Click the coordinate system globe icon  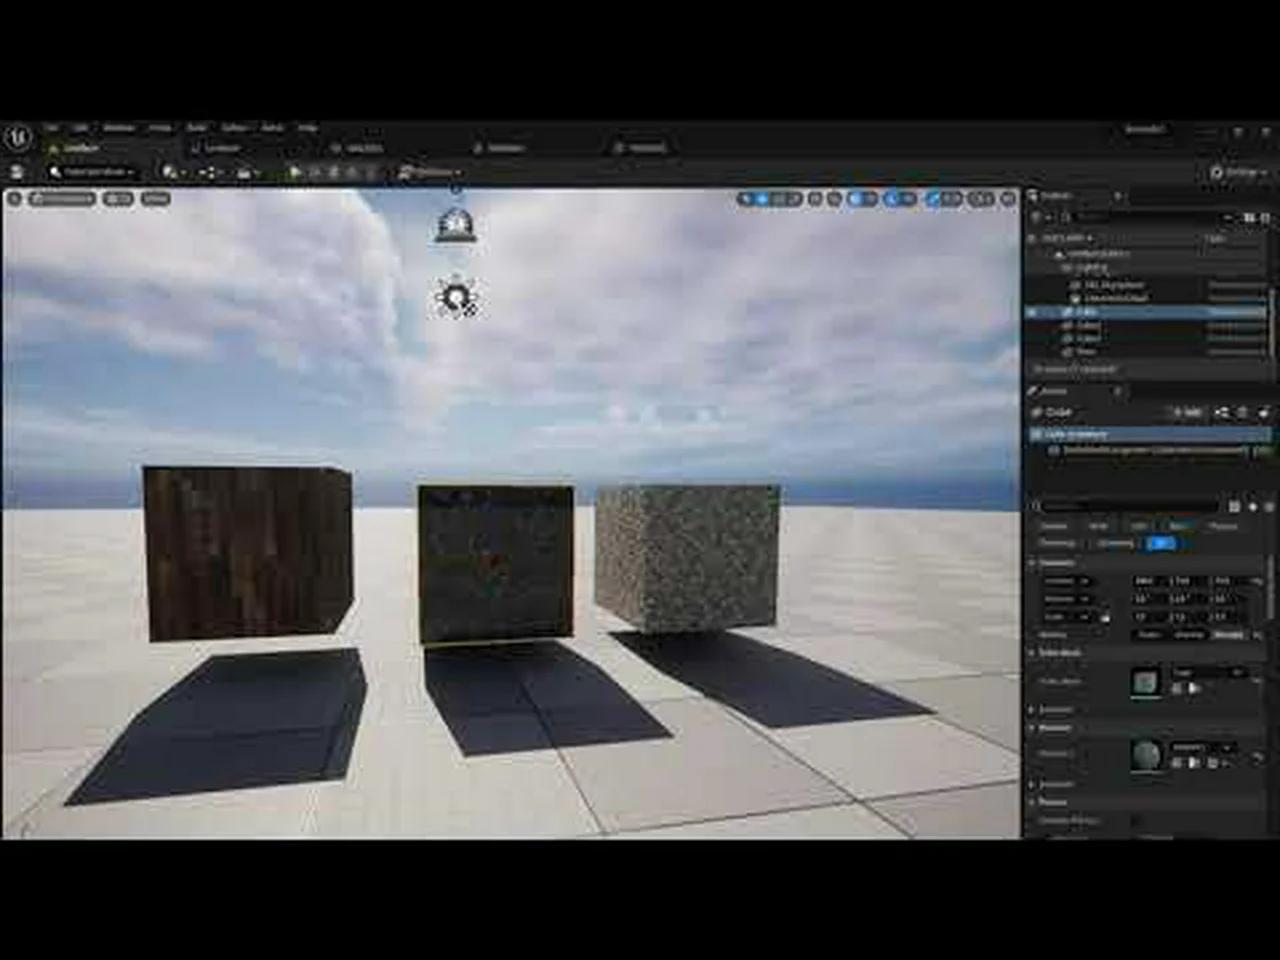[815, 199]
